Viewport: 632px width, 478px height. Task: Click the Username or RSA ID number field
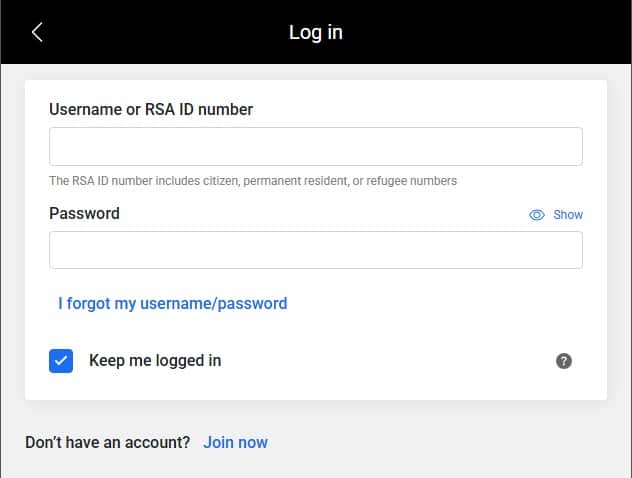coord(316,146)
